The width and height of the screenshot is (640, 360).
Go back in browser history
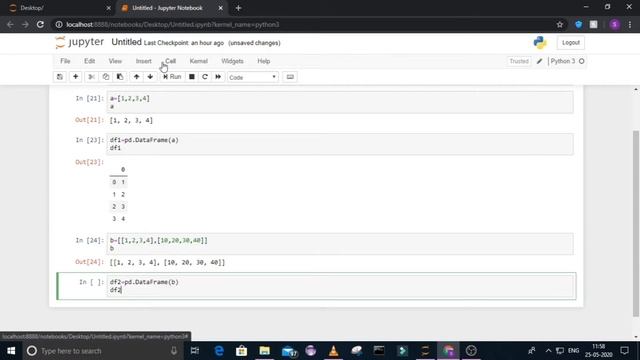click(x=10, y=24)
